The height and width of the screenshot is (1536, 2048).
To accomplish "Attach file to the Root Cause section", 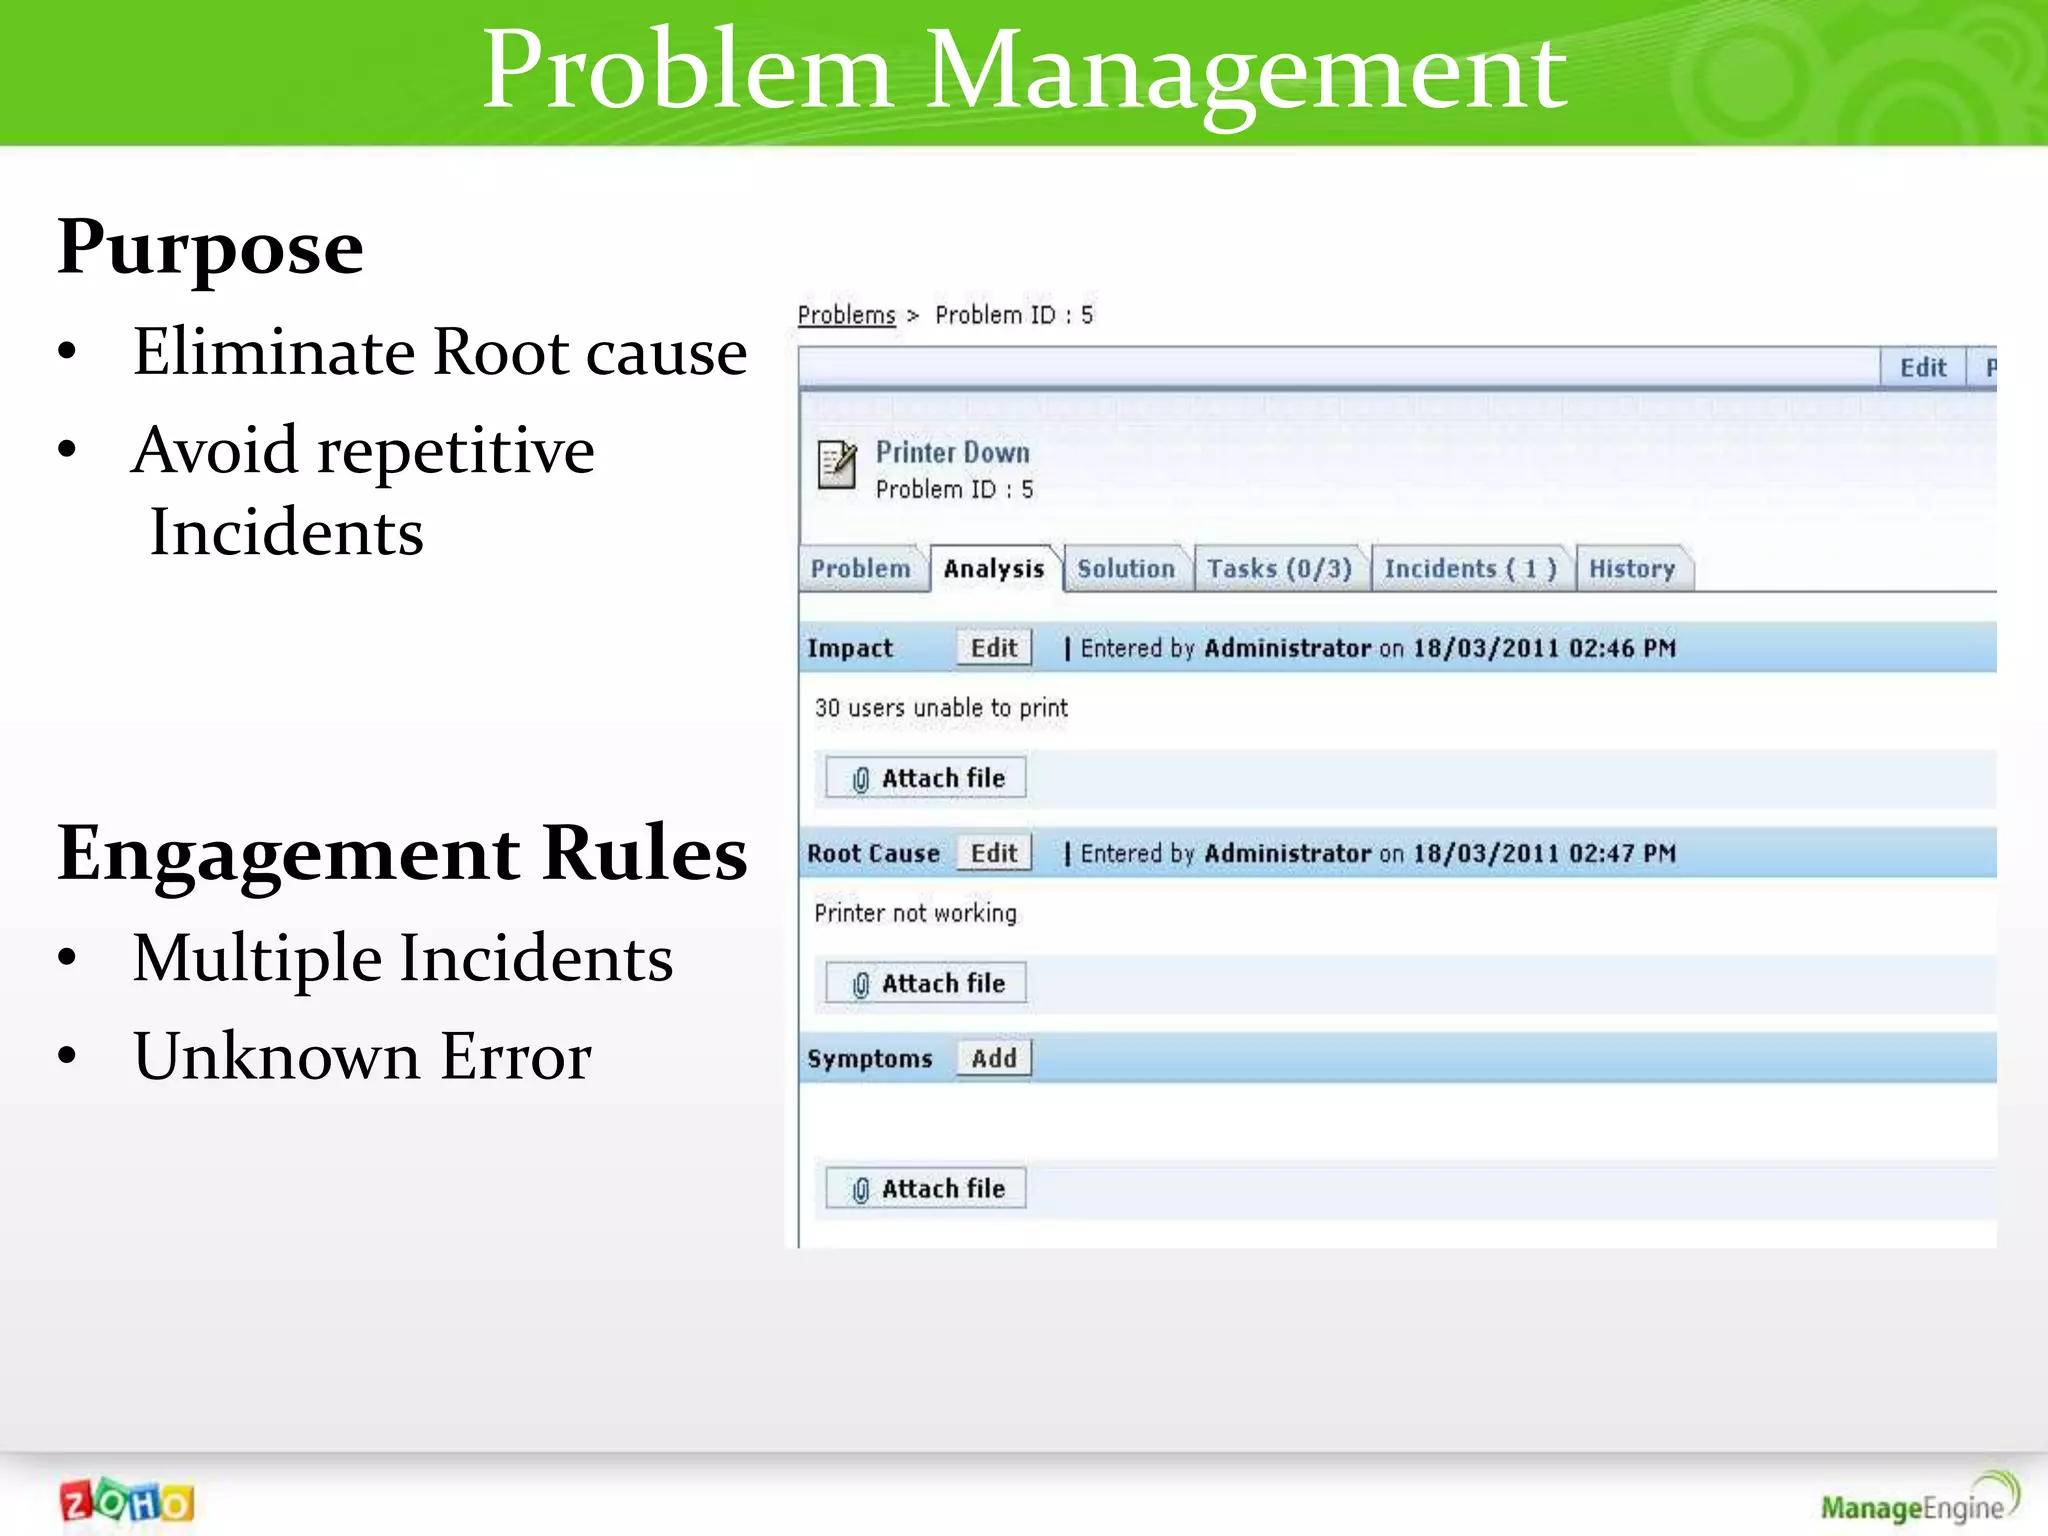I will 926,984.
